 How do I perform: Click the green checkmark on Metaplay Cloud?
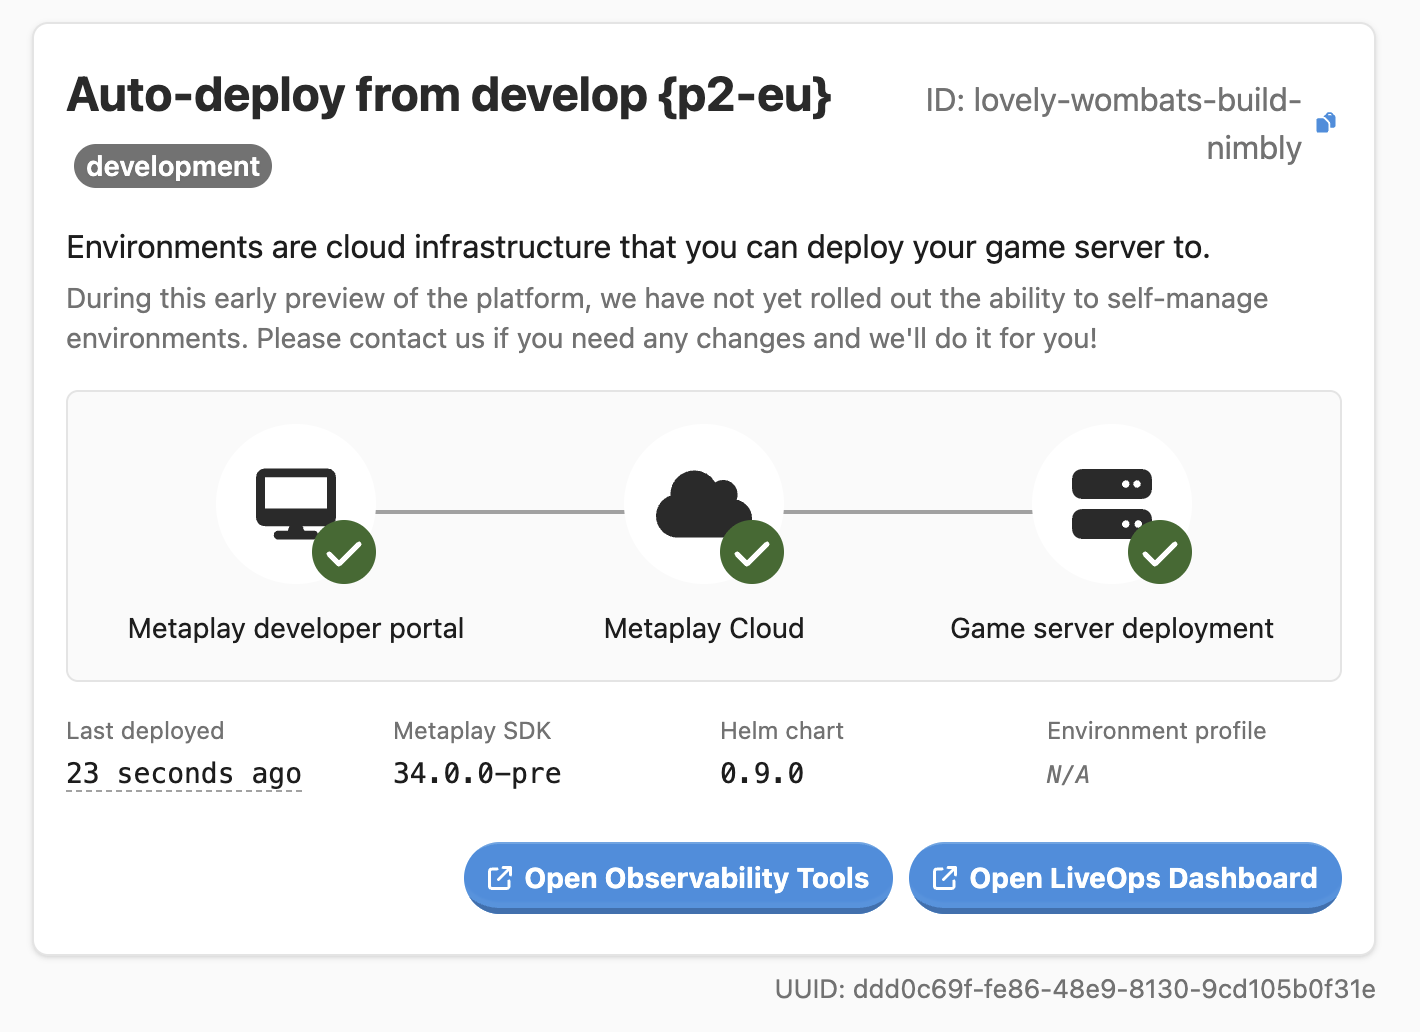tap(752, 552)
